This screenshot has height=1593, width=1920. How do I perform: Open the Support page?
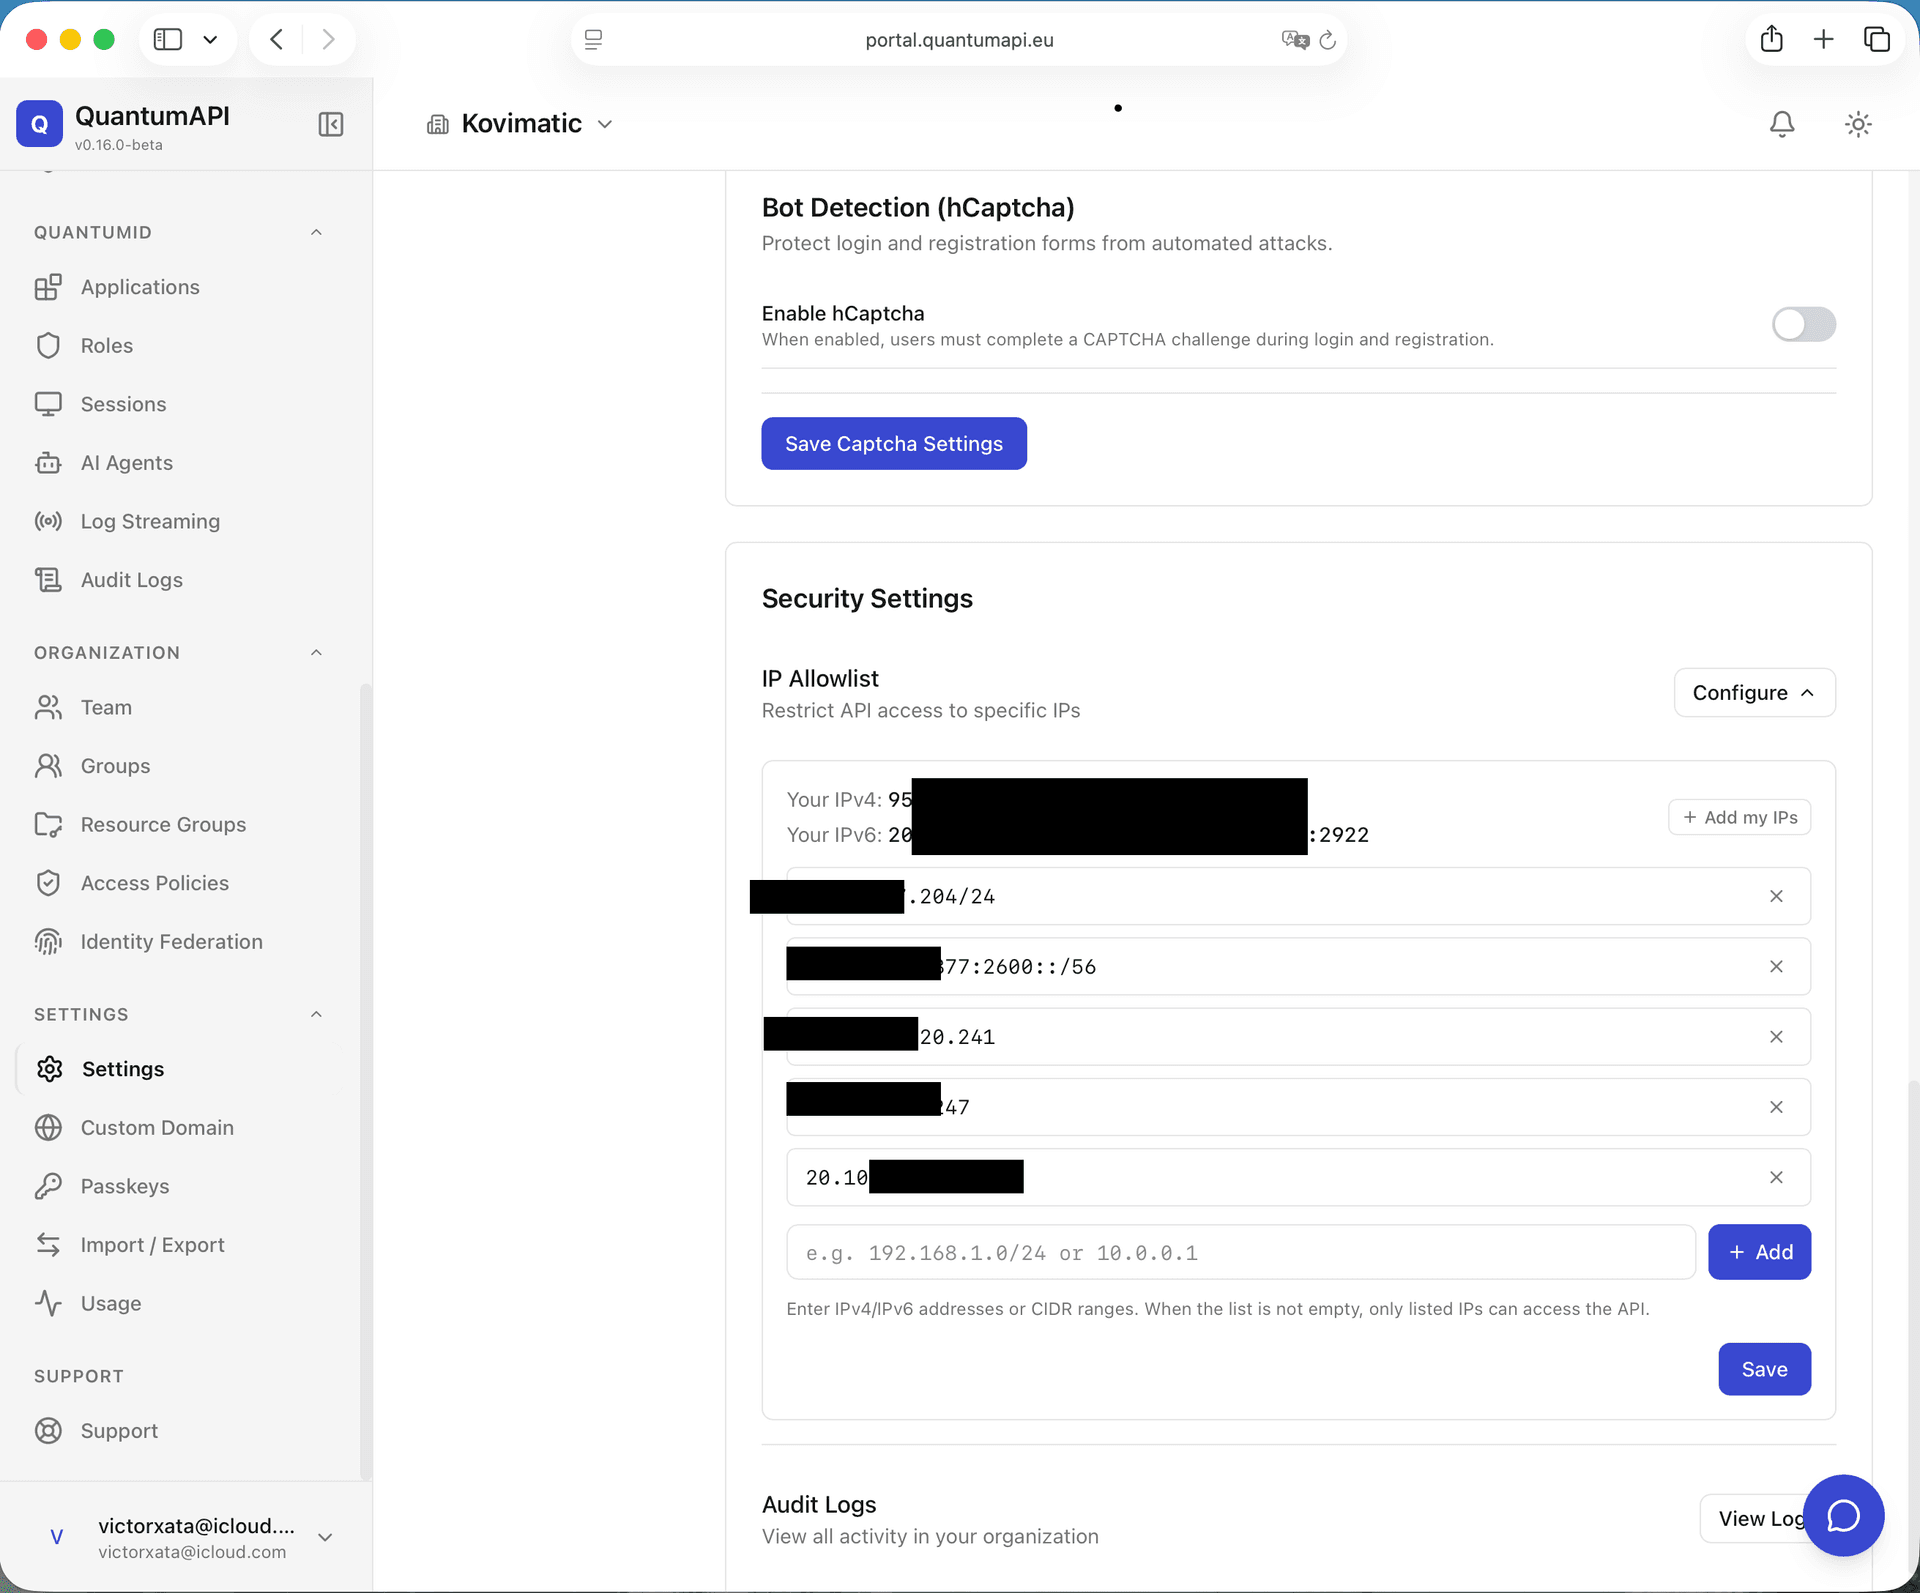pyautogui.click(x=118, y=1430)
